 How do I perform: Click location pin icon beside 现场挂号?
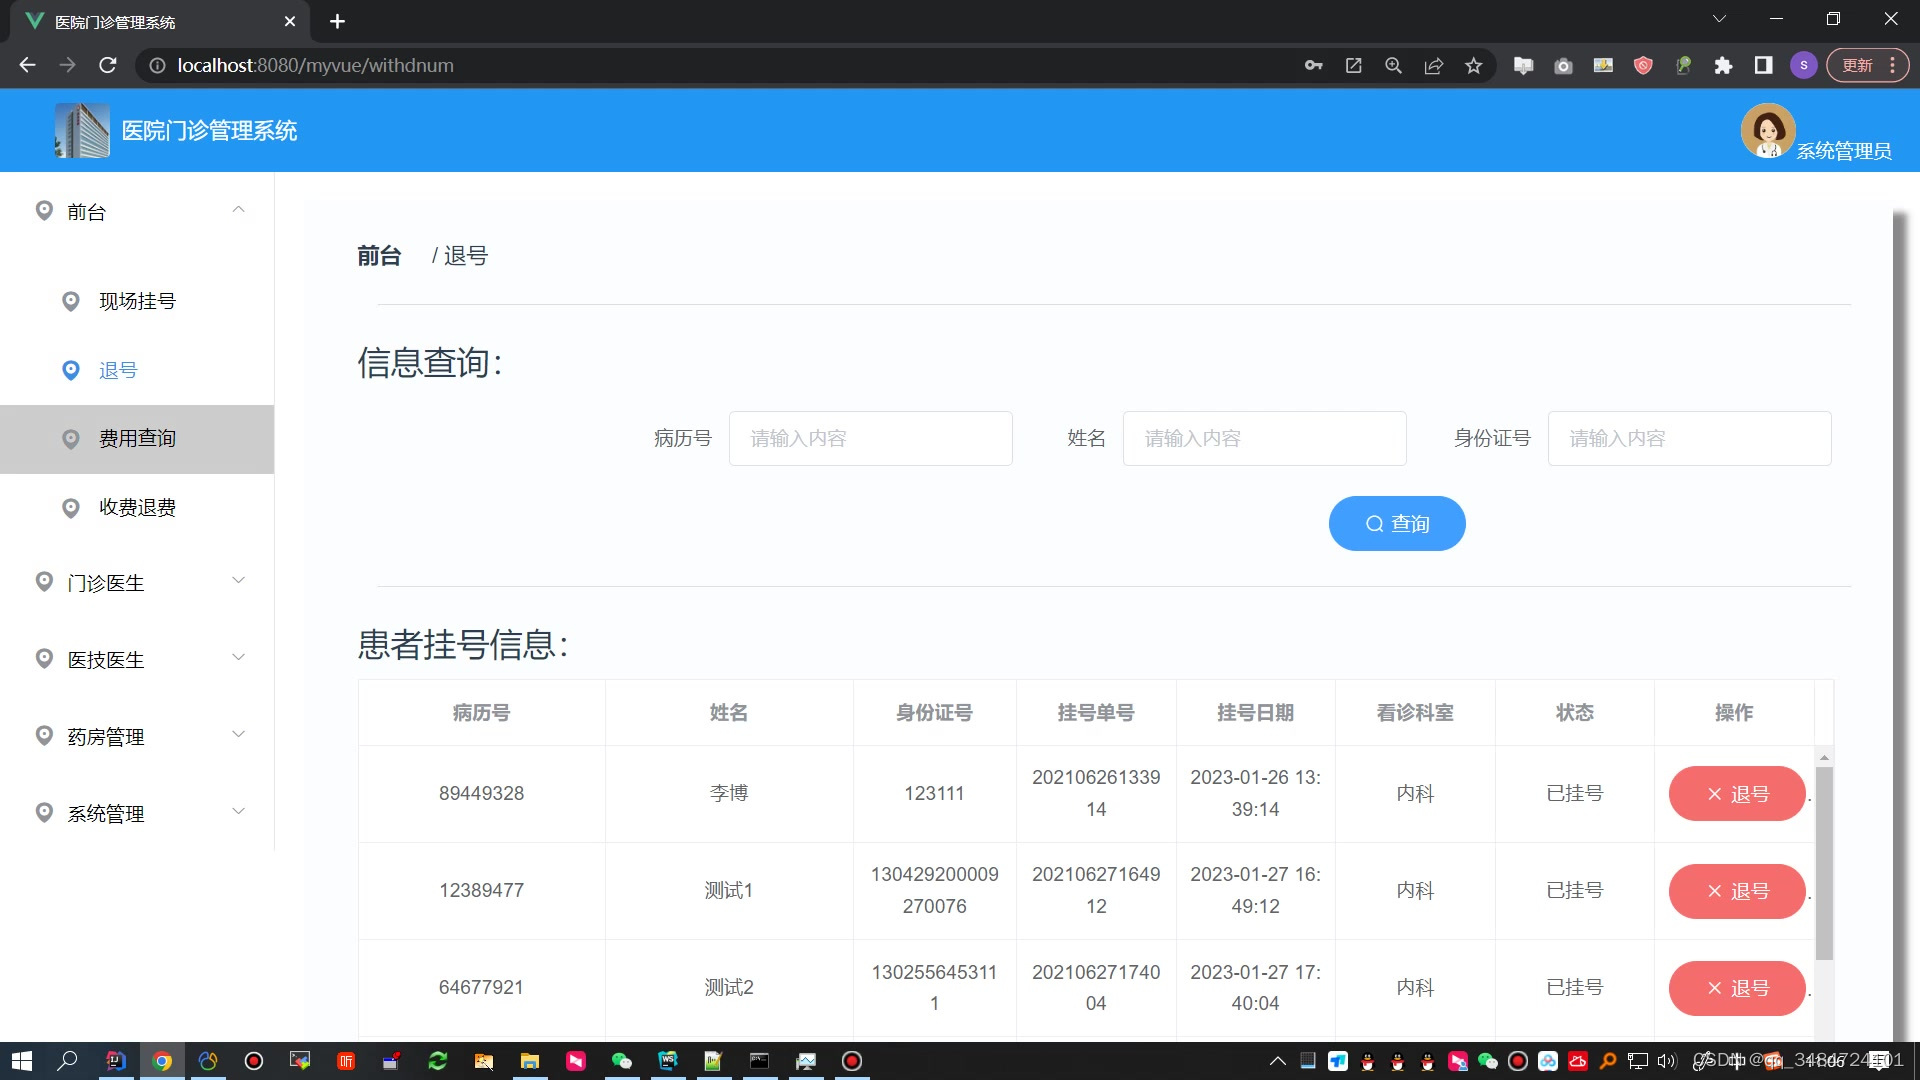[71, 301]
